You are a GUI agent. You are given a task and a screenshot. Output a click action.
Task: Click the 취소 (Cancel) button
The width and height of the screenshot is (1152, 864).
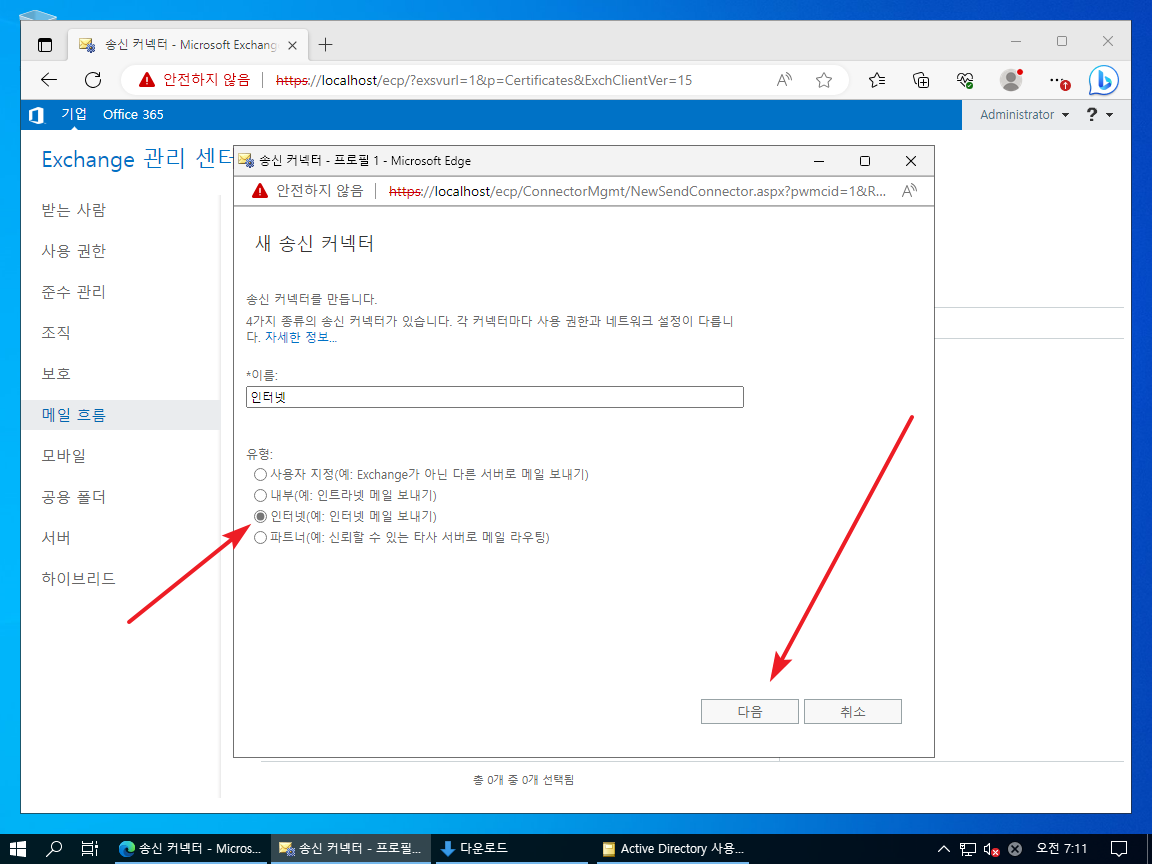[853, 712]
